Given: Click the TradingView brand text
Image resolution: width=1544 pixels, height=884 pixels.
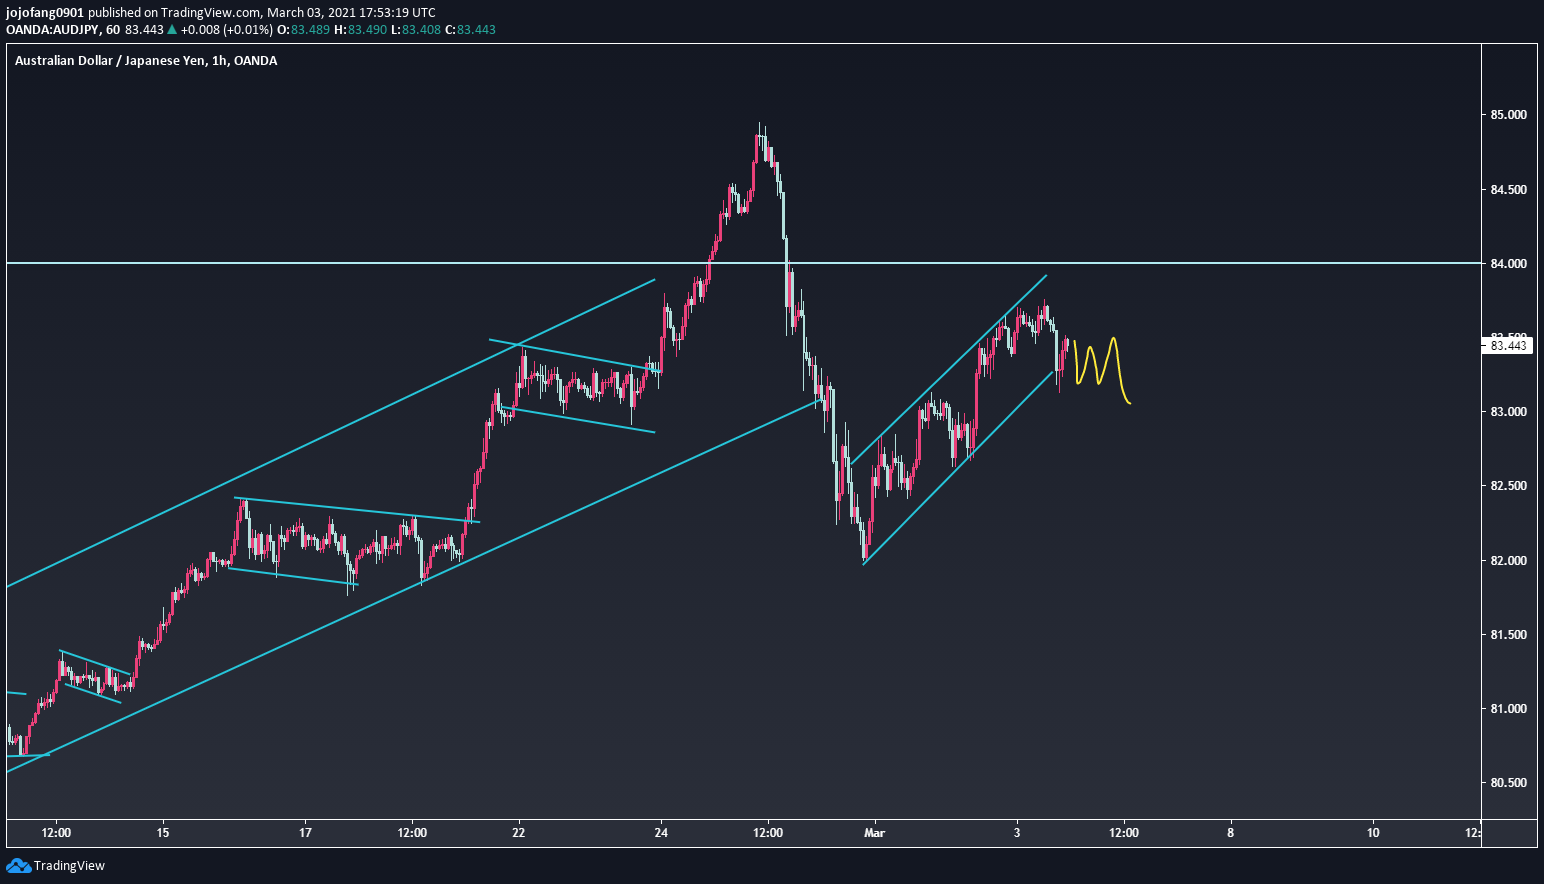Looking at the screenshot, I should point(69,866).
